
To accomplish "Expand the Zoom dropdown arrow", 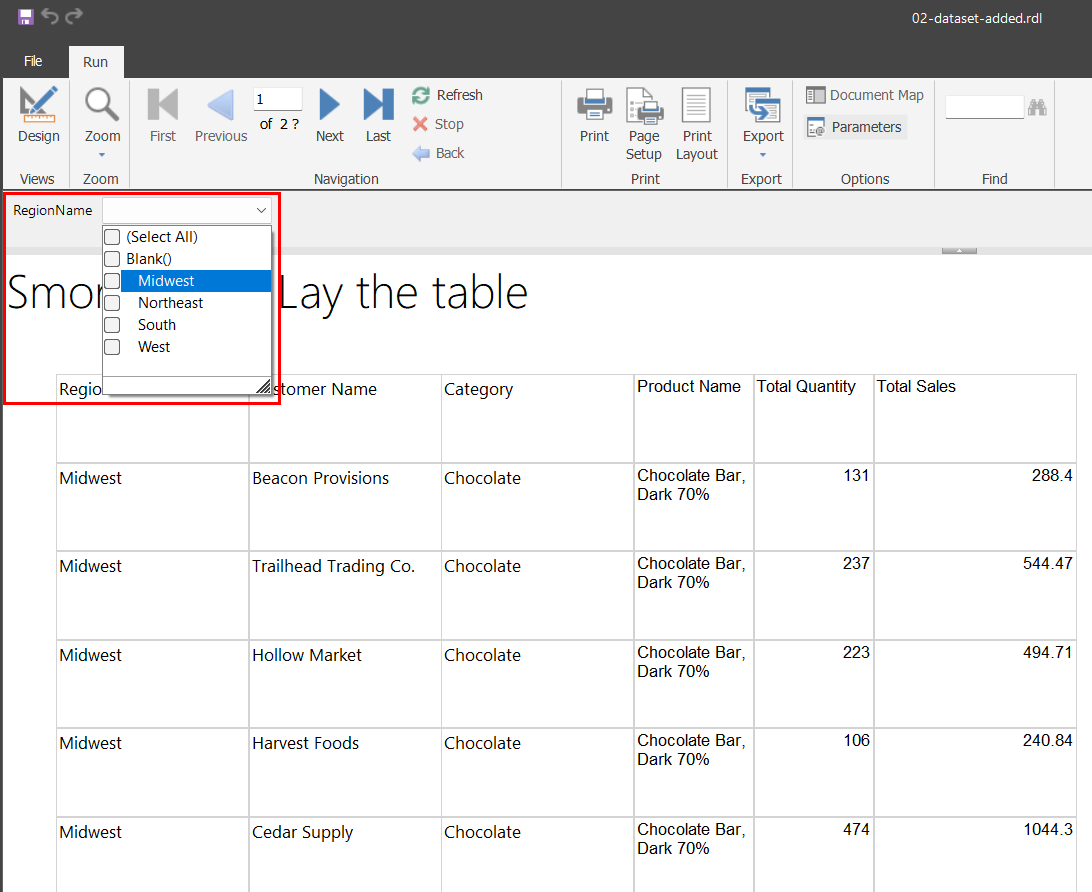I will click(x=102, y=155).
